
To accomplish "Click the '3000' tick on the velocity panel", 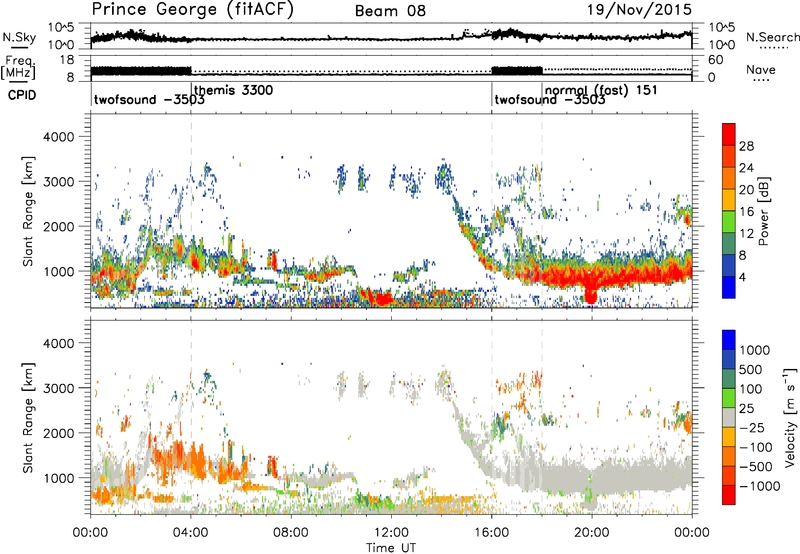I will pyautogui.click(x=59, y=388).
